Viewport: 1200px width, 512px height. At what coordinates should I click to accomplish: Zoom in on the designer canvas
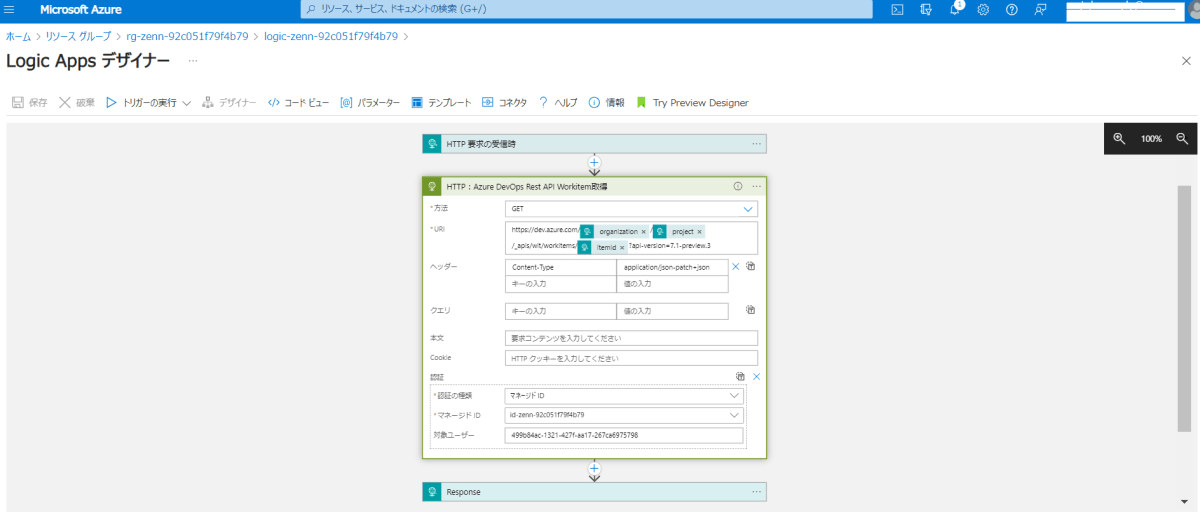1119,138
